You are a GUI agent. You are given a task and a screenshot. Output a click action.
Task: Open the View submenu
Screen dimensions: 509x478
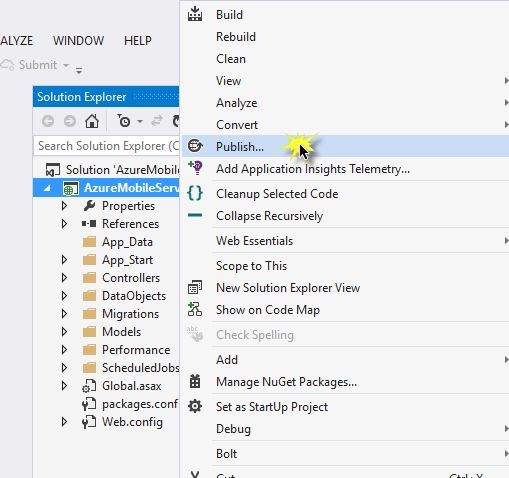click(x=345, y=81)
